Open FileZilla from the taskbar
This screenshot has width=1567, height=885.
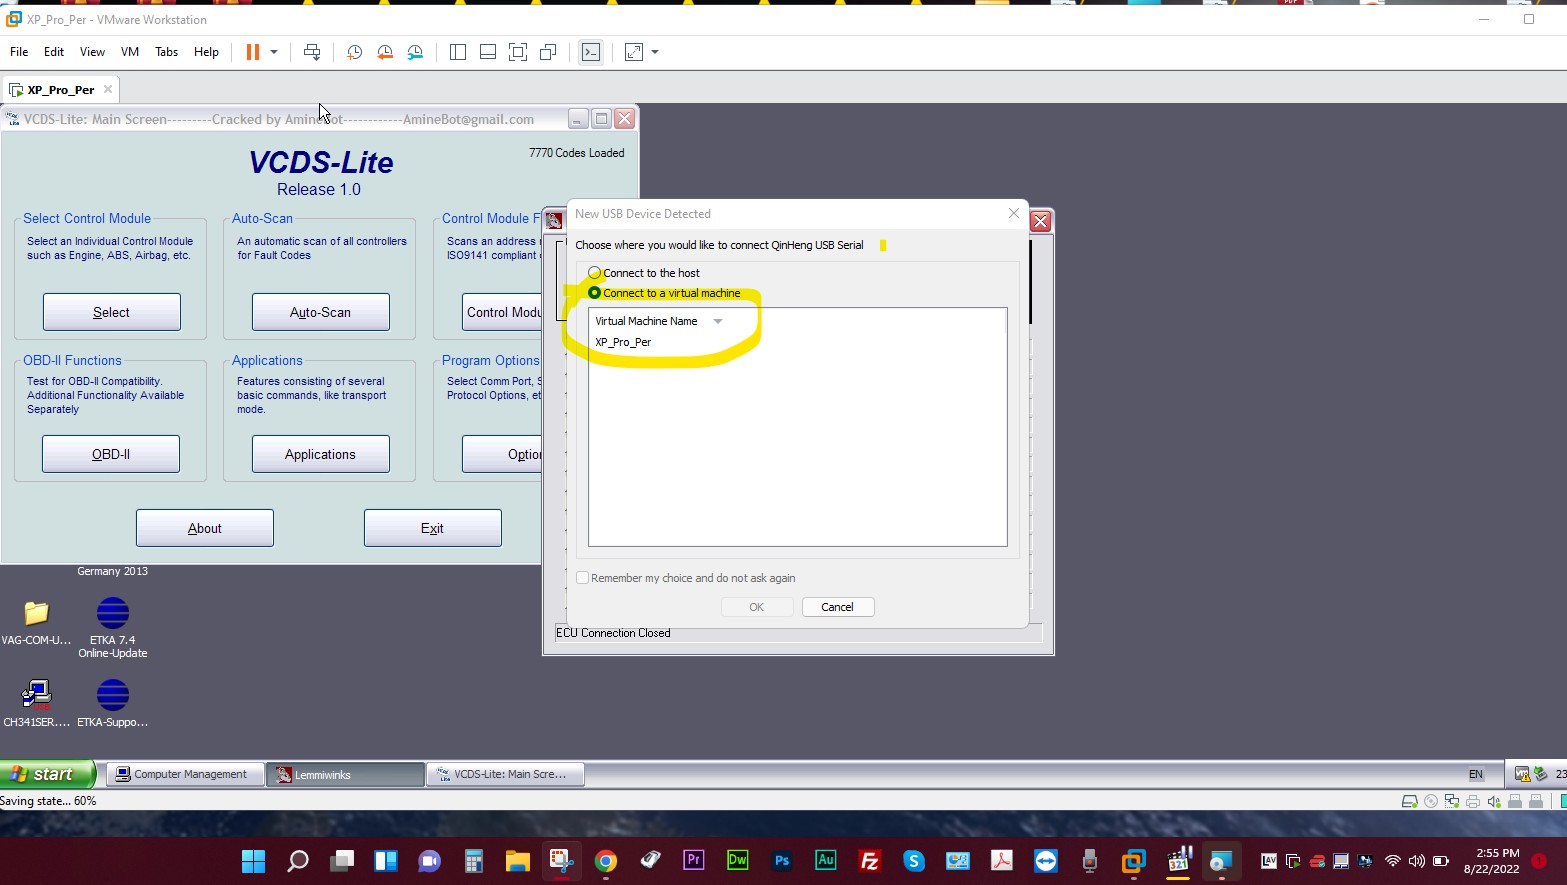[870, 861]
